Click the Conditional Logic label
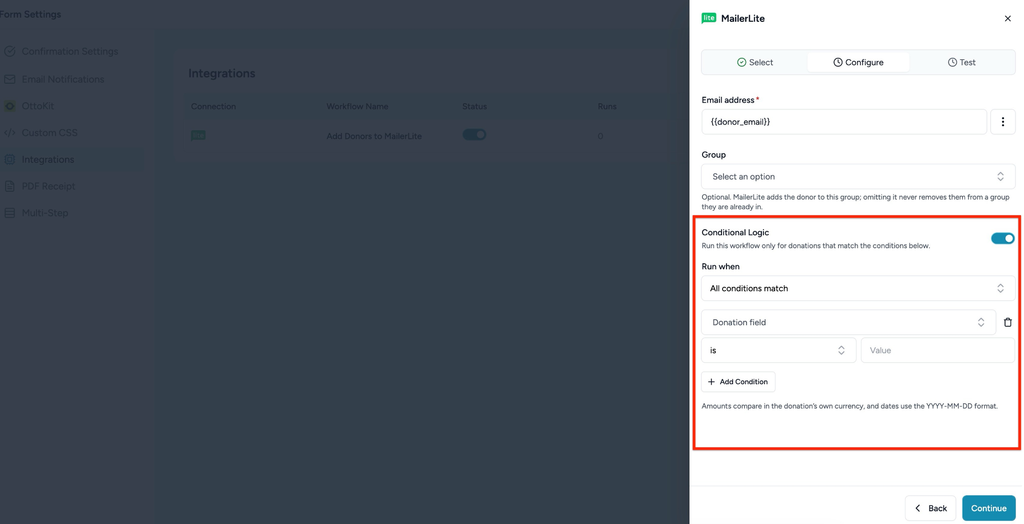The width and height of the screenshot is (1024, 524). [x=735, y=233]
